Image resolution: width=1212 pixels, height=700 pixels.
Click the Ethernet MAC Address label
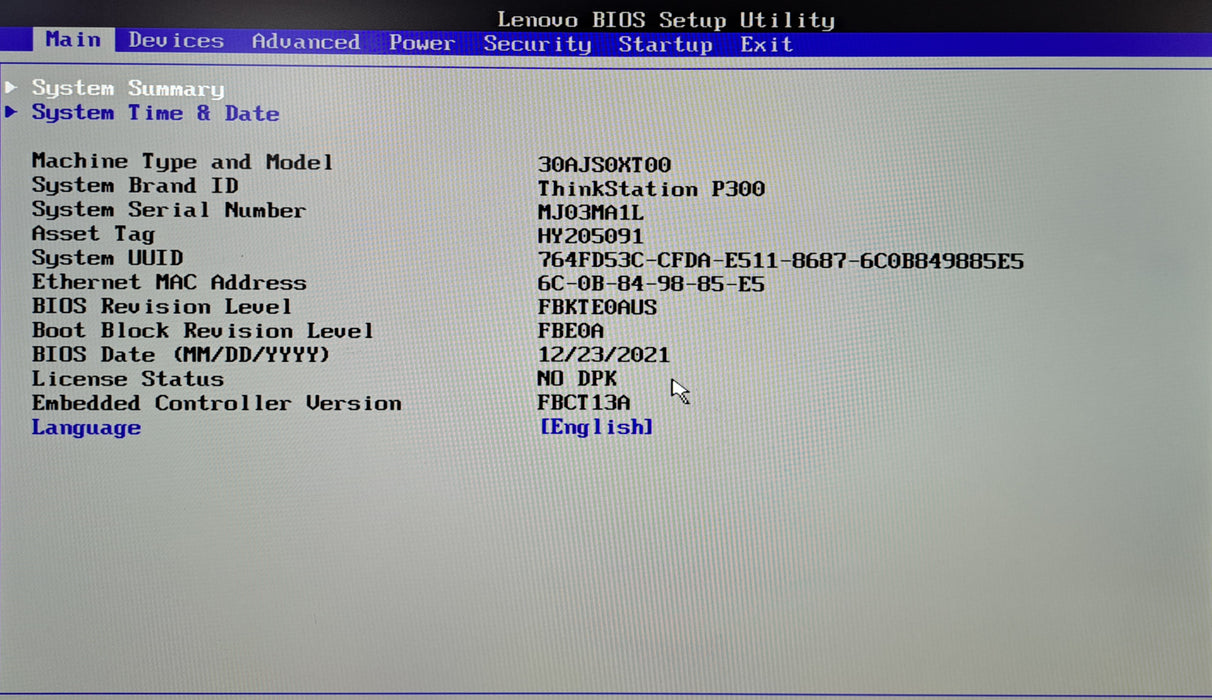(x=169, y=283)
